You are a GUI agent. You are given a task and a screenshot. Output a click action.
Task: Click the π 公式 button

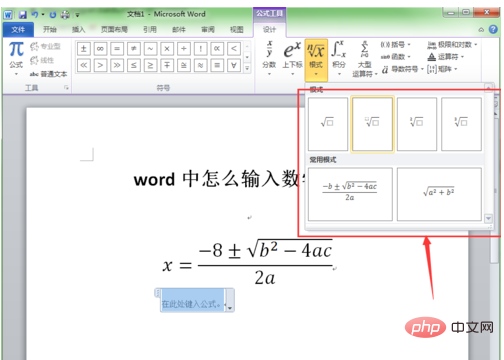pos(16,57)
